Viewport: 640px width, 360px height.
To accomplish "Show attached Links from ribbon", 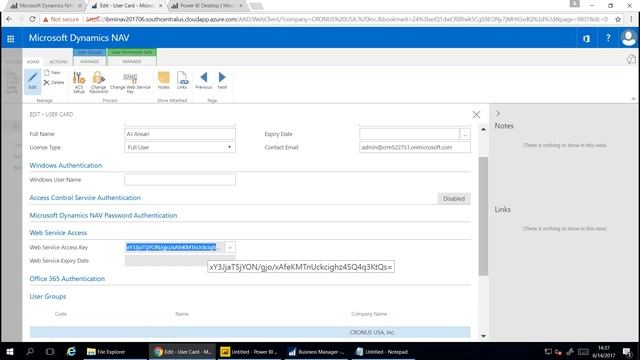I will (182, 80).
